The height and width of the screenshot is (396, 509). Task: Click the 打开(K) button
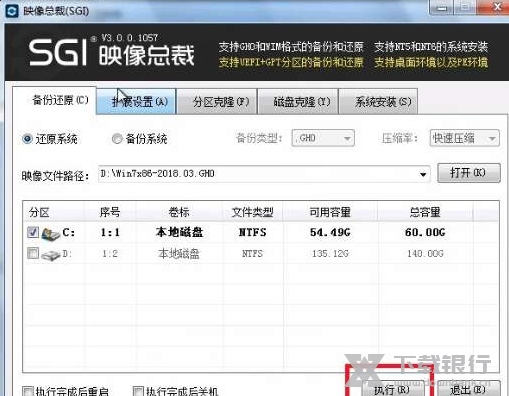[x=469, y=173]
